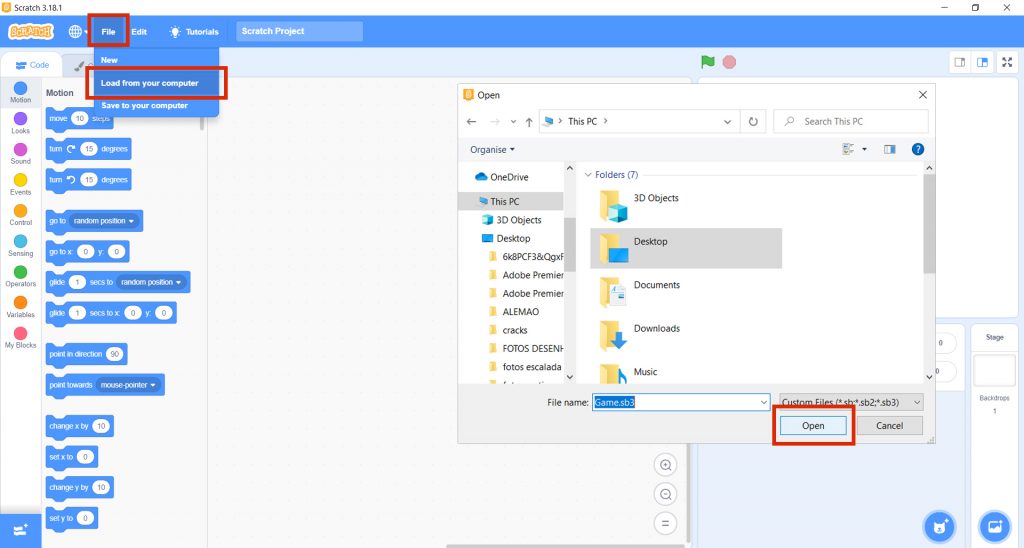Choose Load from your computer
The image size is (1024, 548).
click(156, 83)
